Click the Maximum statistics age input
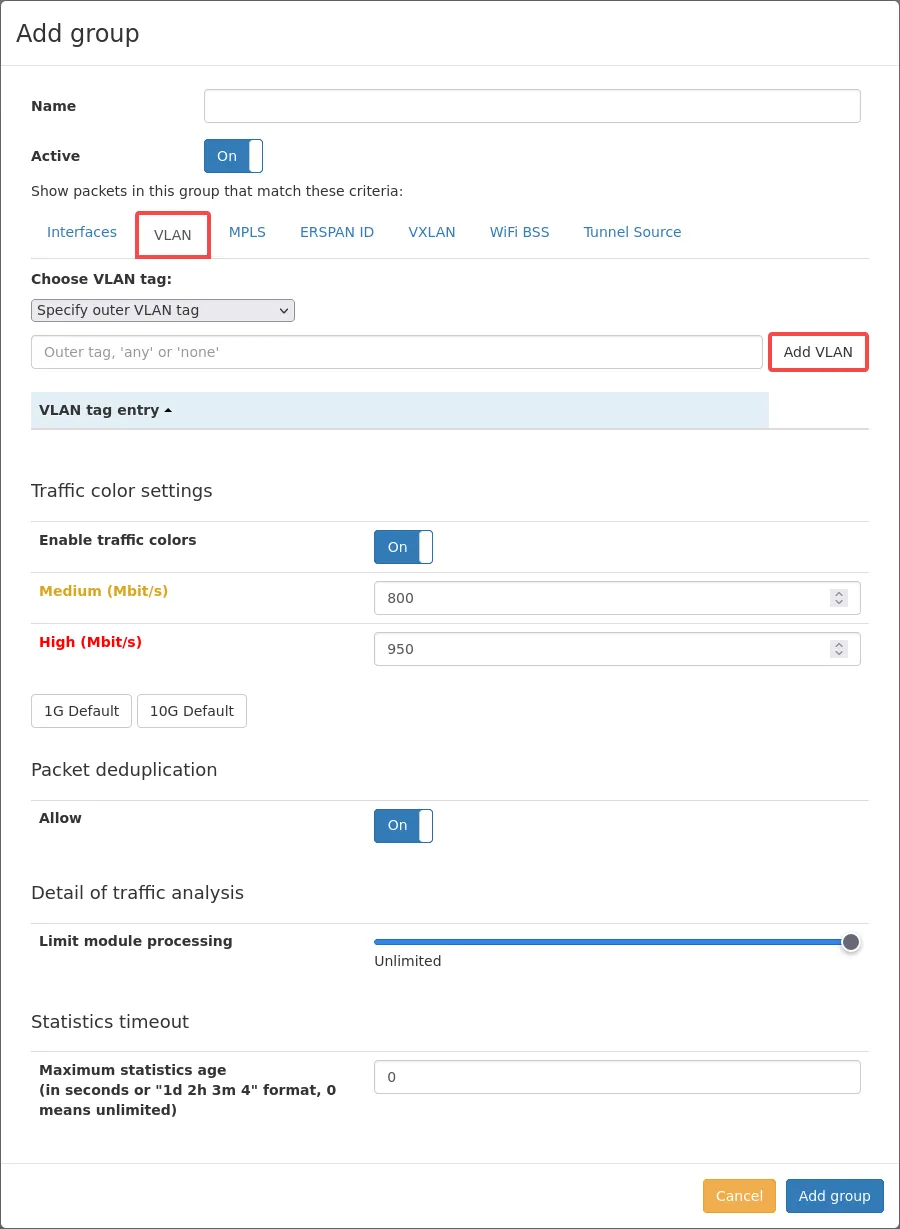900x1229 pixels. click(617, 1077)
